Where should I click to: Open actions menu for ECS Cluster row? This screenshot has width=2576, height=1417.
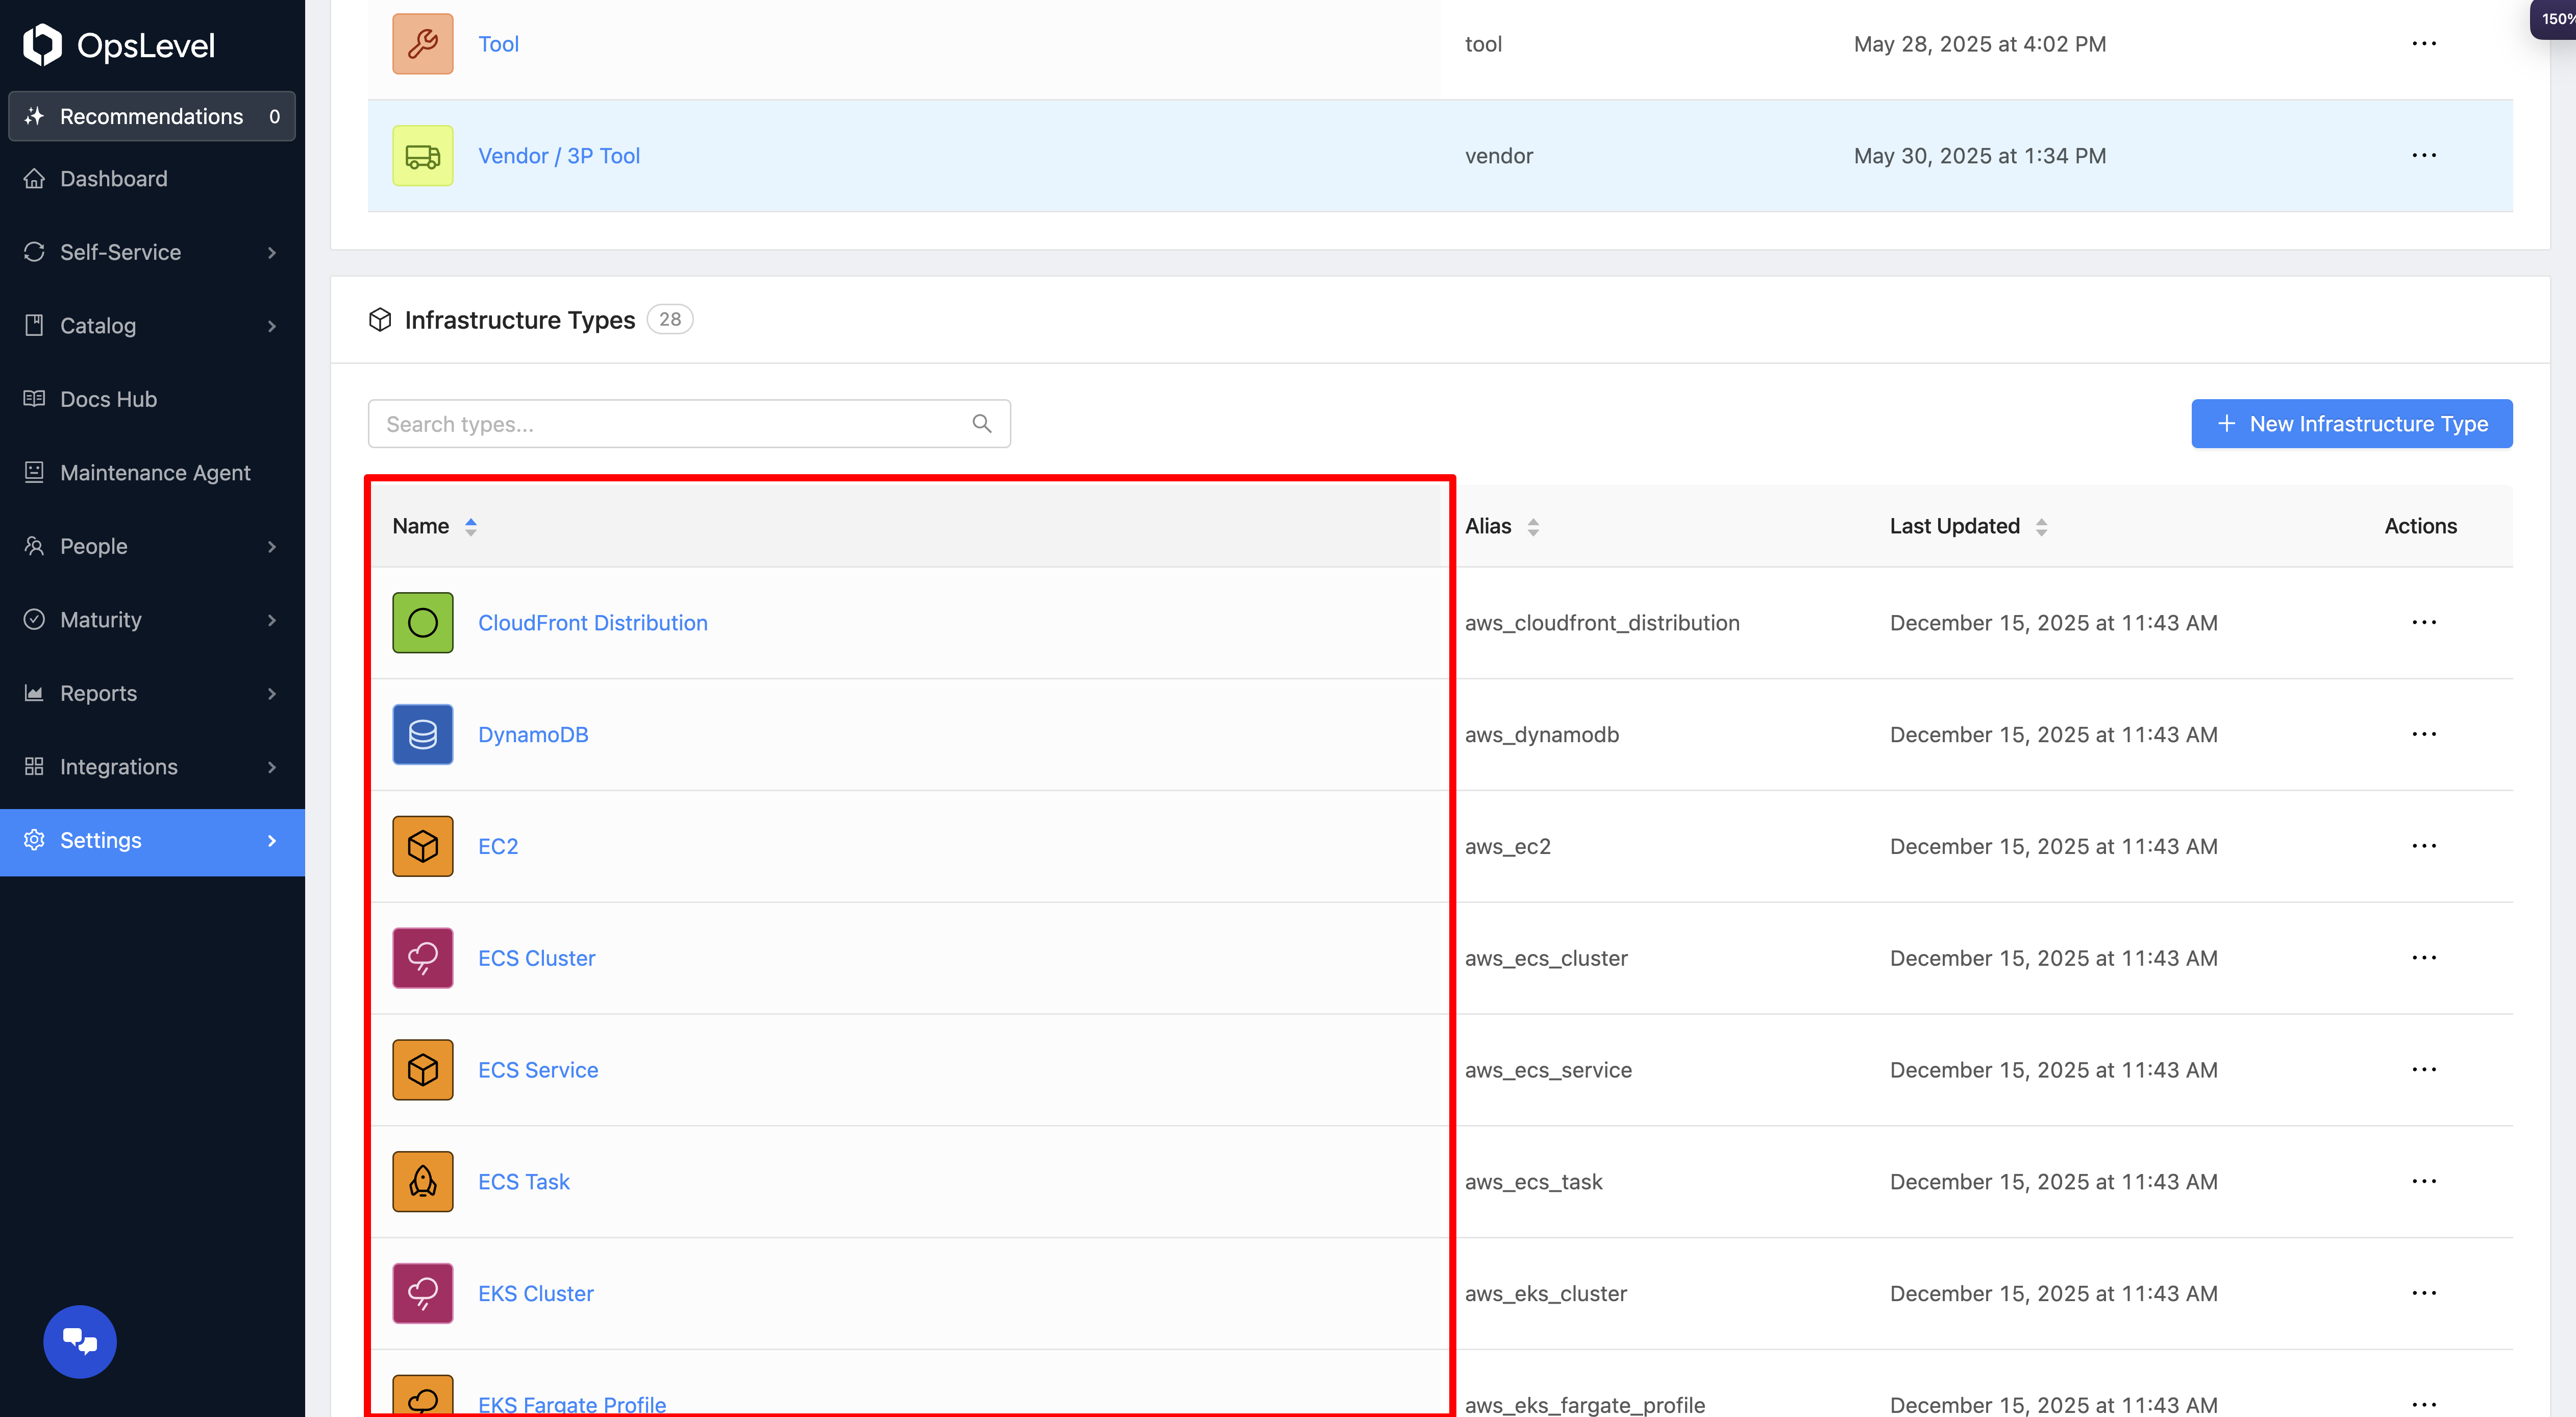pos(2423,957)
